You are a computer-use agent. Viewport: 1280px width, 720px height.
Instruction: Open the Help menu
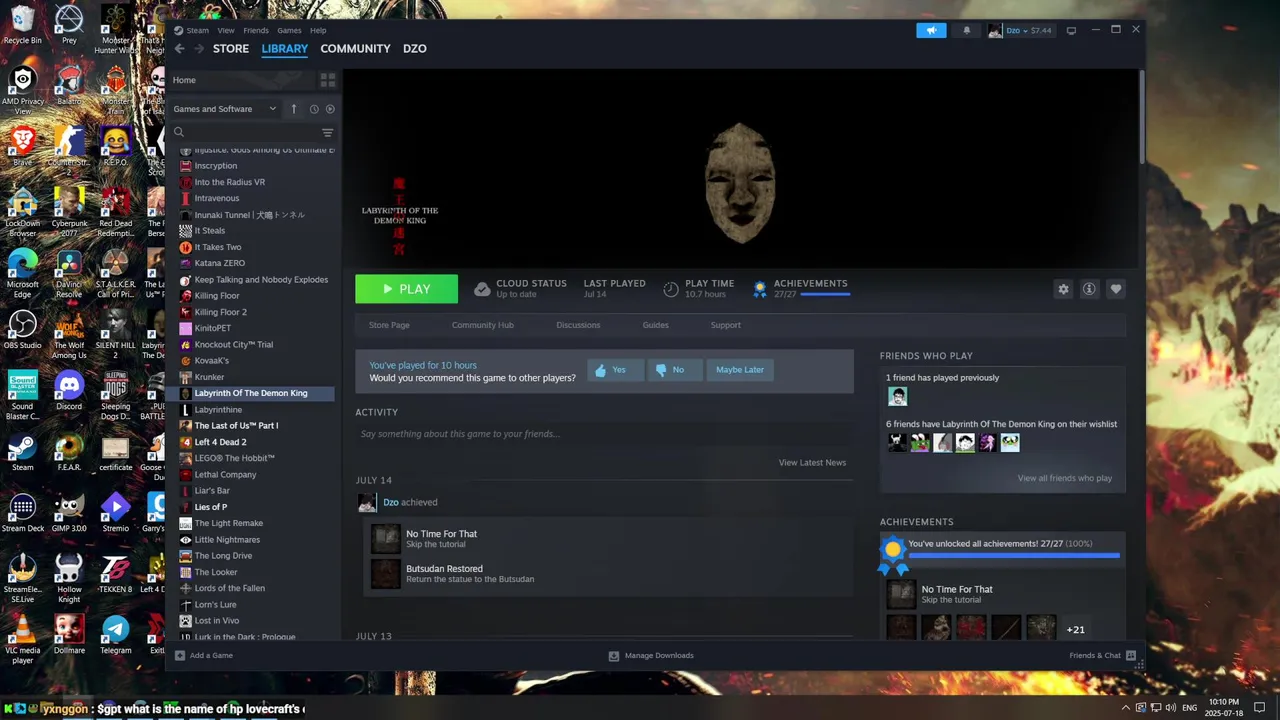click(x=318, y=30)
